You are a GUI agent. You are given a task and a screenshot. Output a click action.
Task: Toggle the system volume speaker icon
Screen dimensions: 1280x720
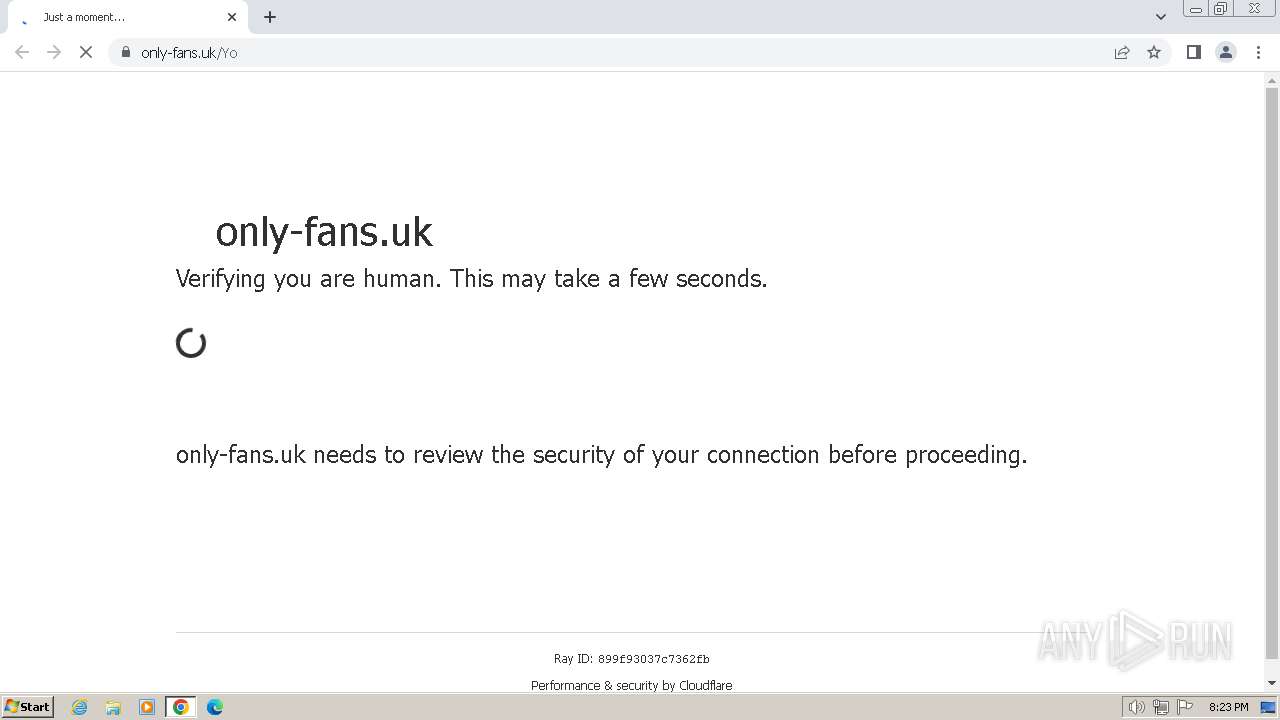click(x=1136, y=707)
